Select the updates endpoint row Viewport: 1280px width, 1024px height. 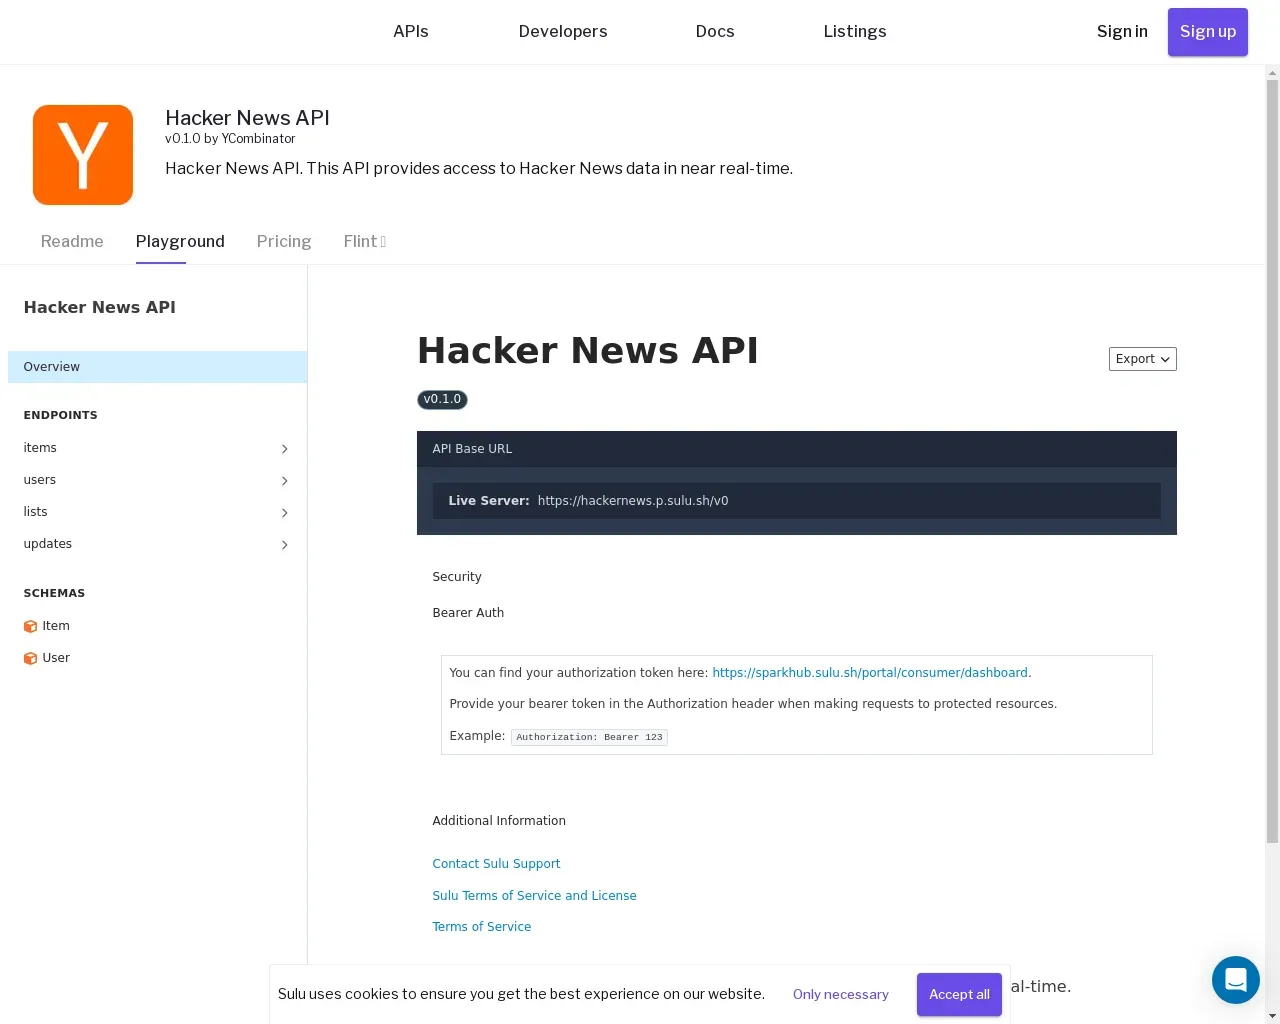click(x=157, y=544)
